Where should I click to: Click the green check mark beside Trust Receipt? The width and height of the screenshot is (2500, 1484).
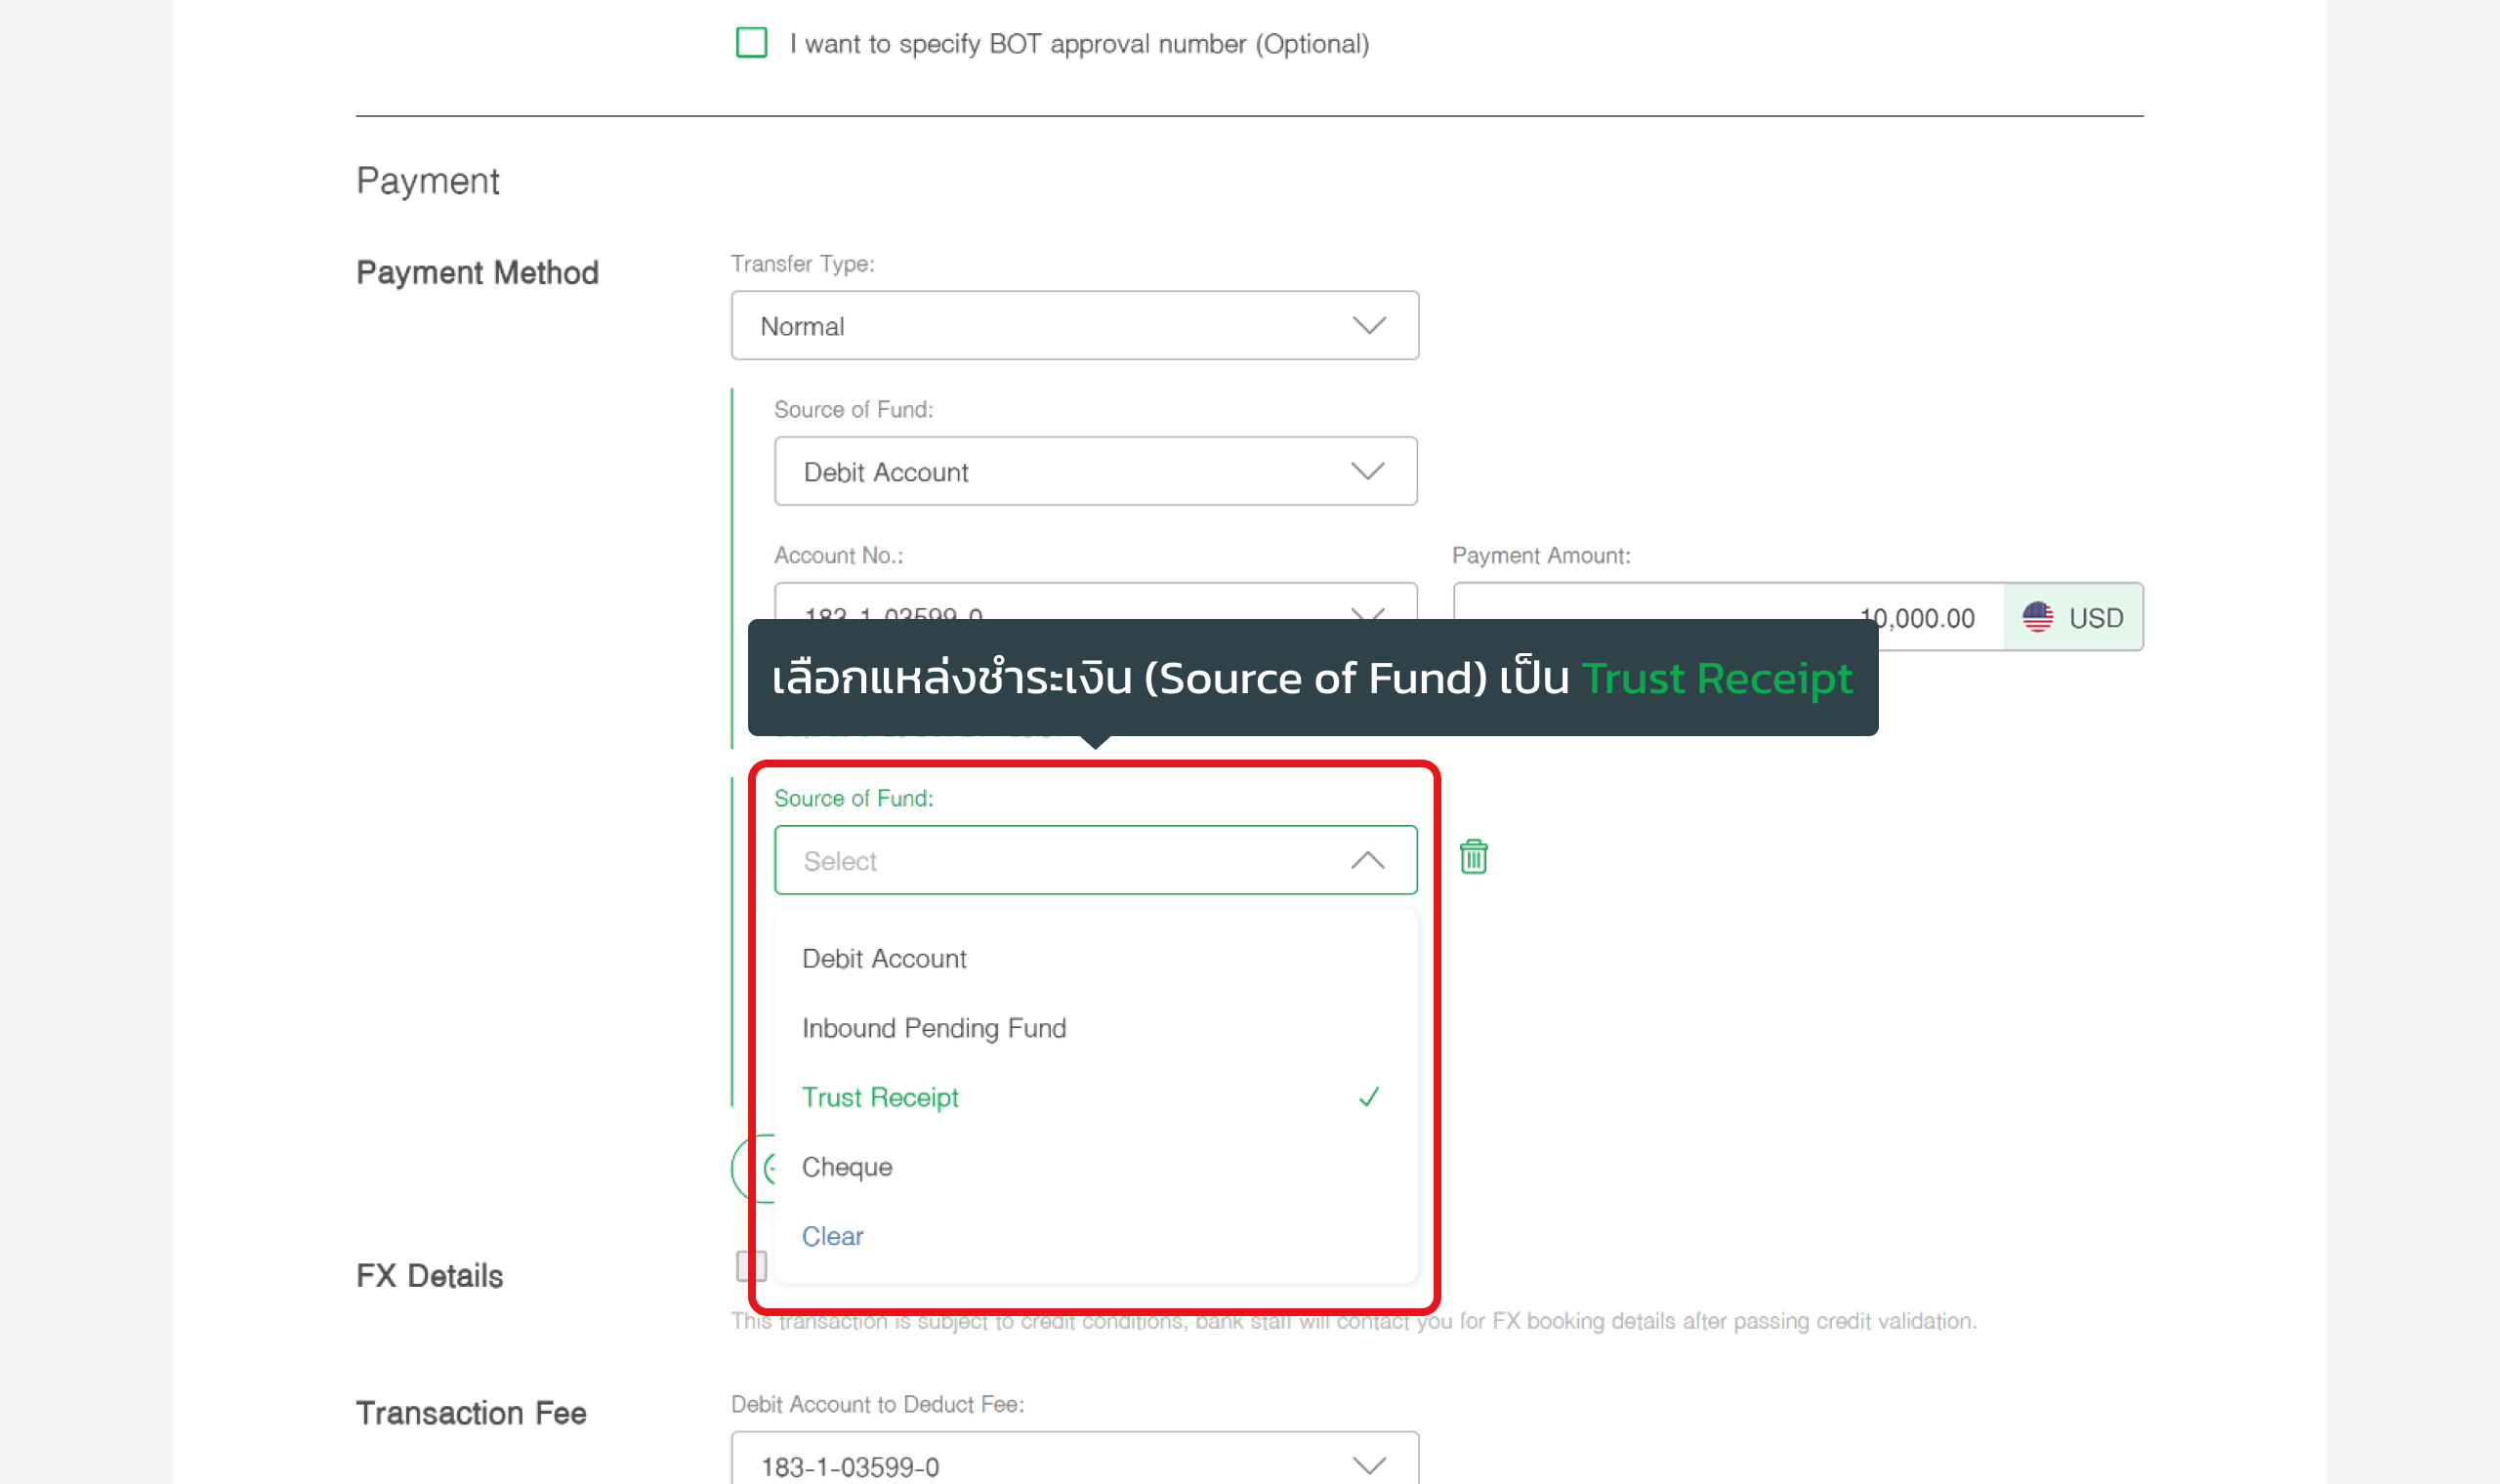coord(1369,1097)
